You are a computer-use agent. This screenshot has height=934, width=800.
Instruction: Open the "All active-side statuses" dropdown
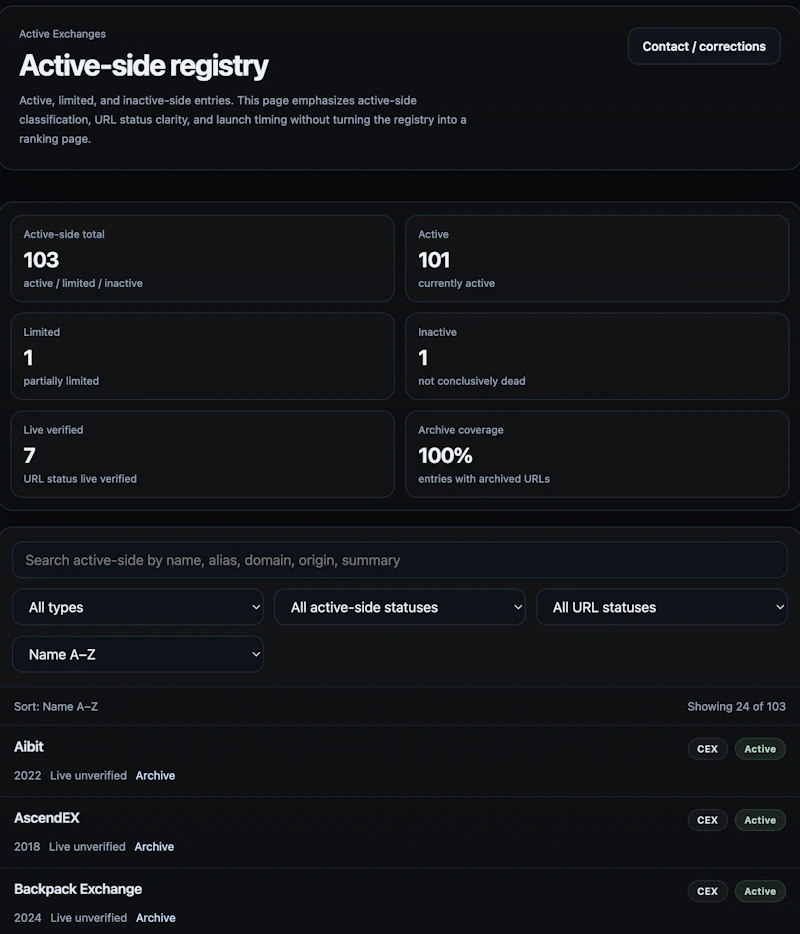(400, 607)
